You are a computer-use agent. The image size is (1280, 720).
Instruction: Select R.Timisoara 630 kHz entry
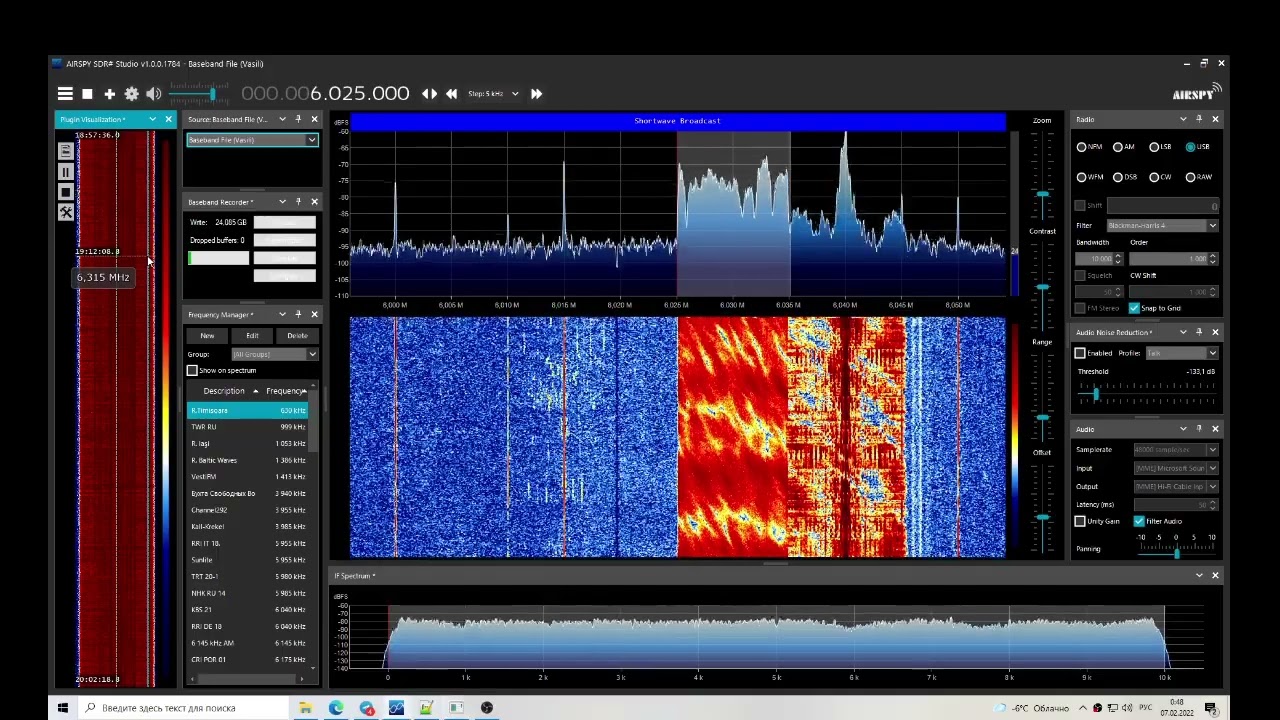248,411
